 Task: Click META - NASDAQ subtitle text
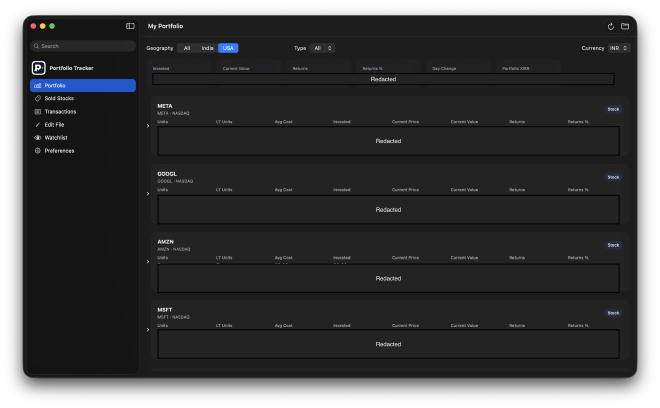(x=173, y=113)
